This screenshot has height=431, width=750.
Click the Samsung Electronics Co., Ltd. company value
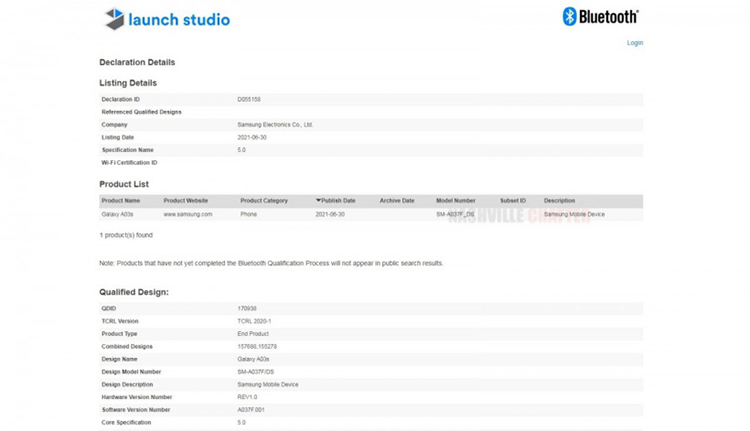[275, 125]
